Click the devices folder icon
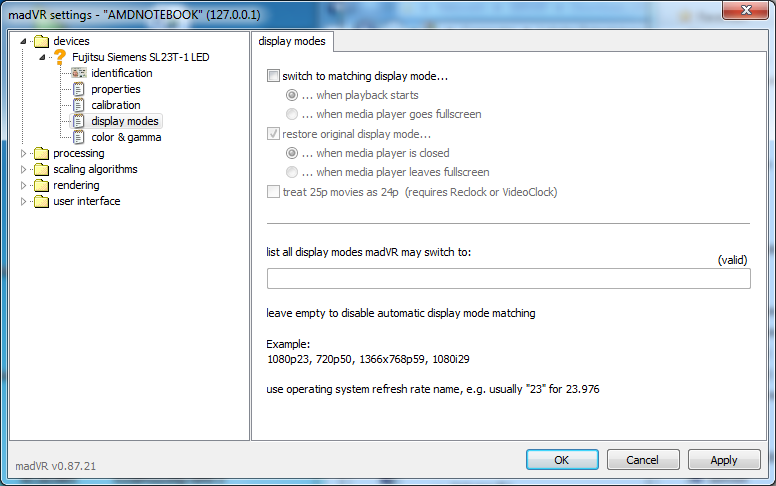This screenshot has width=776, height=486. tap(42, 41)
